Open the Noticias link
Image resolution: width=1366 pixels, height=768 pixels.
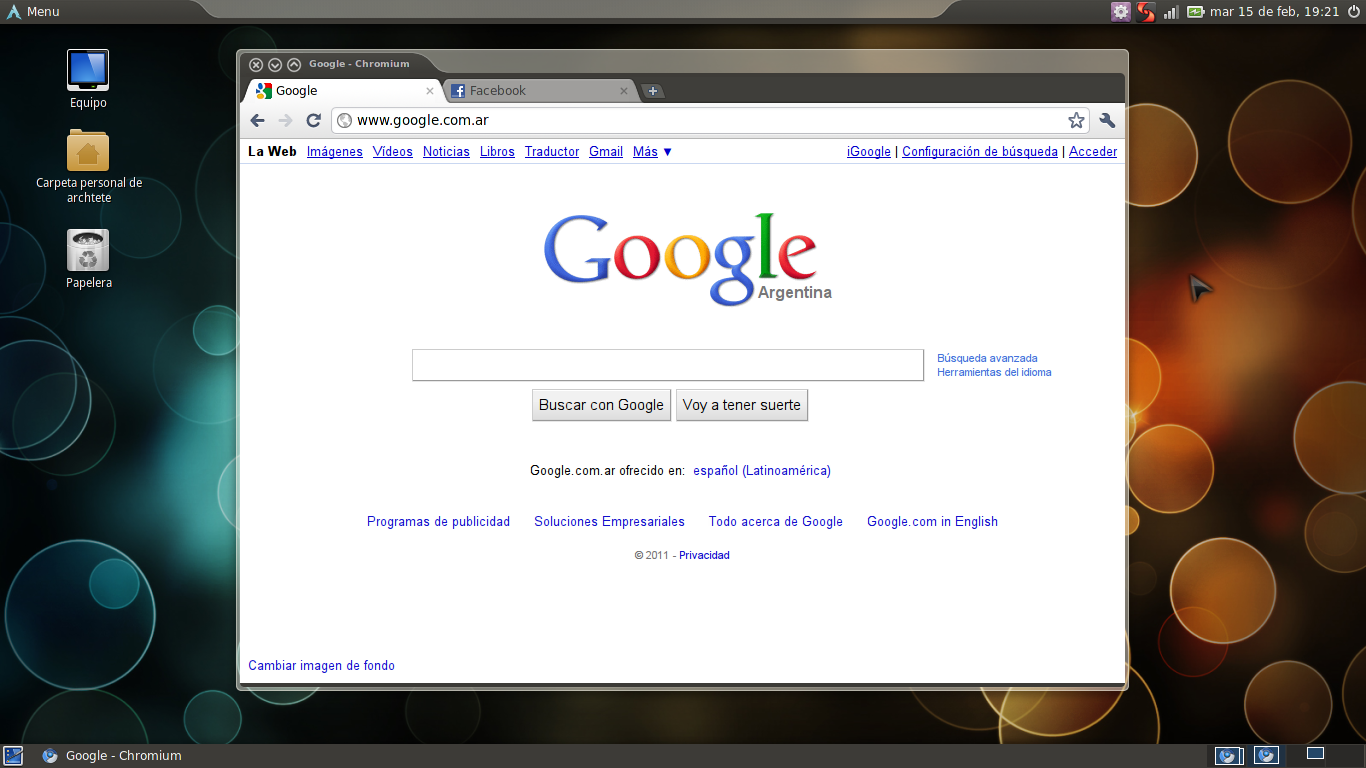pos(446,152)
